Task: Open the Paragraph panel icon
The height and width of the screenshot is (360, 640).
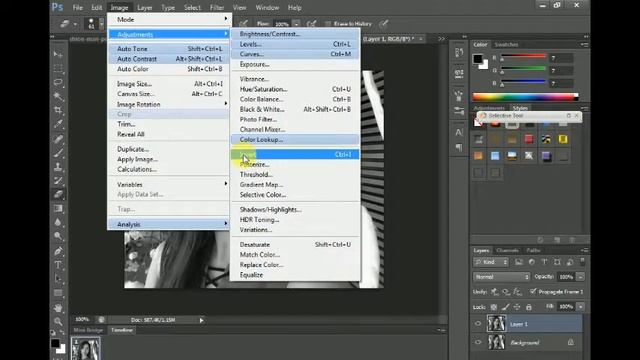Action: click(x=459, y=147)
